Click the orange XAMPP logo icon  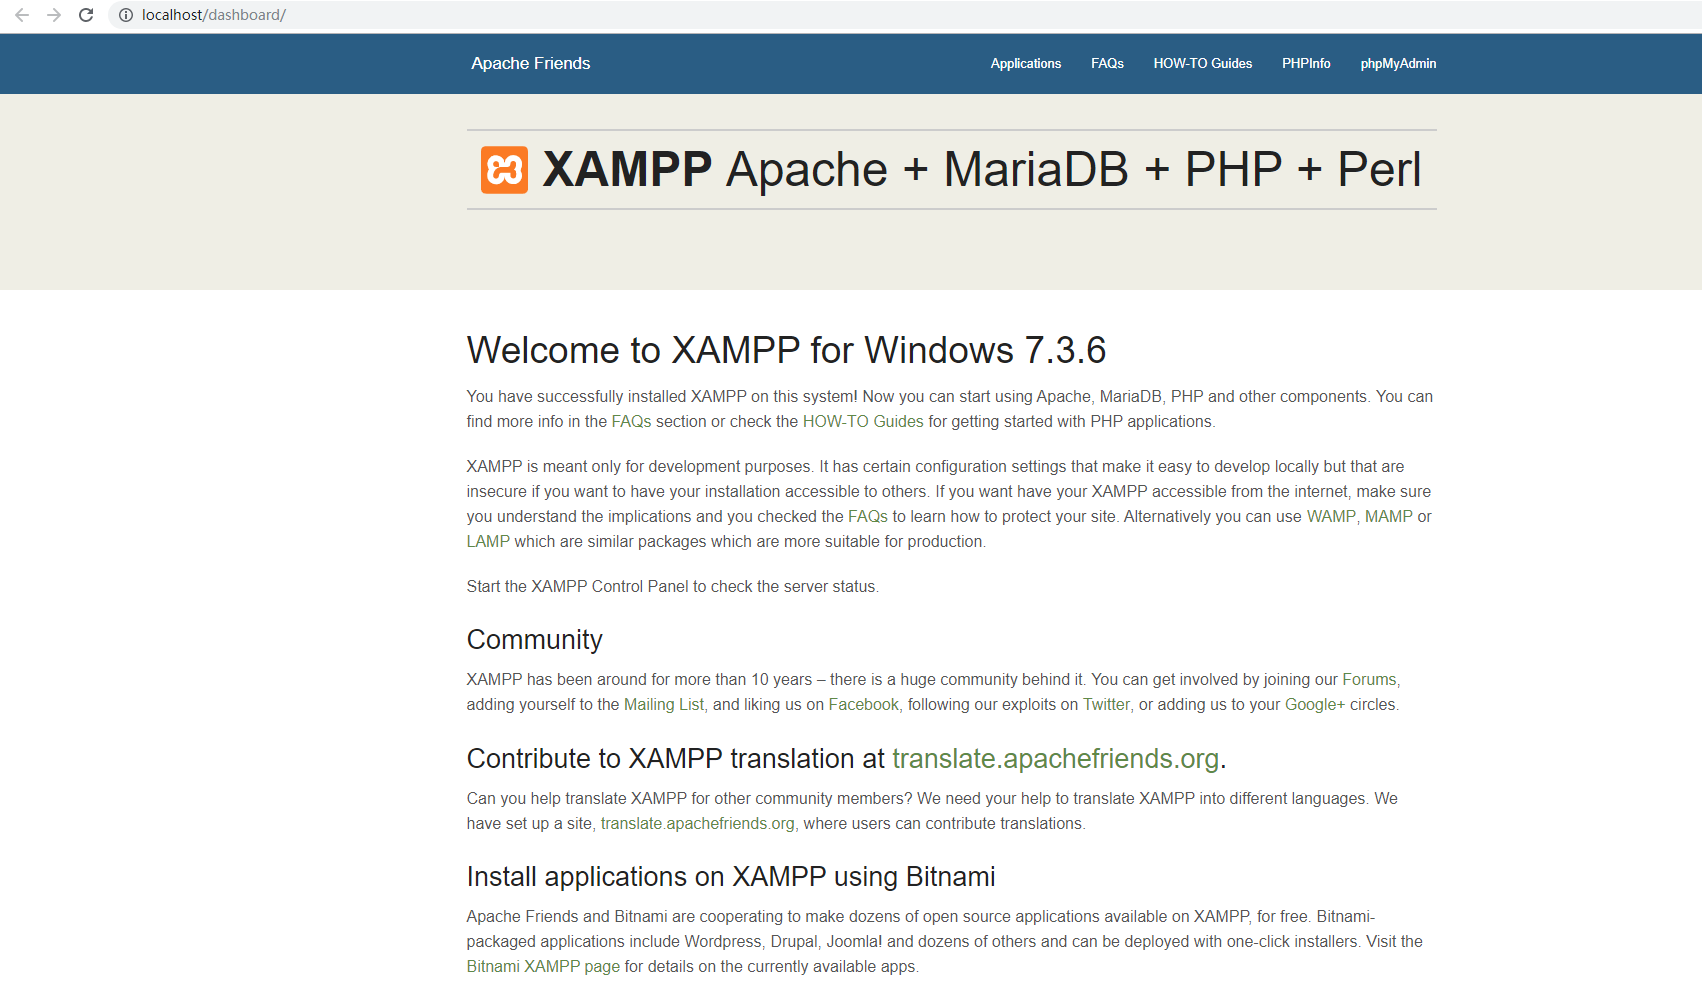coord(504,170)
